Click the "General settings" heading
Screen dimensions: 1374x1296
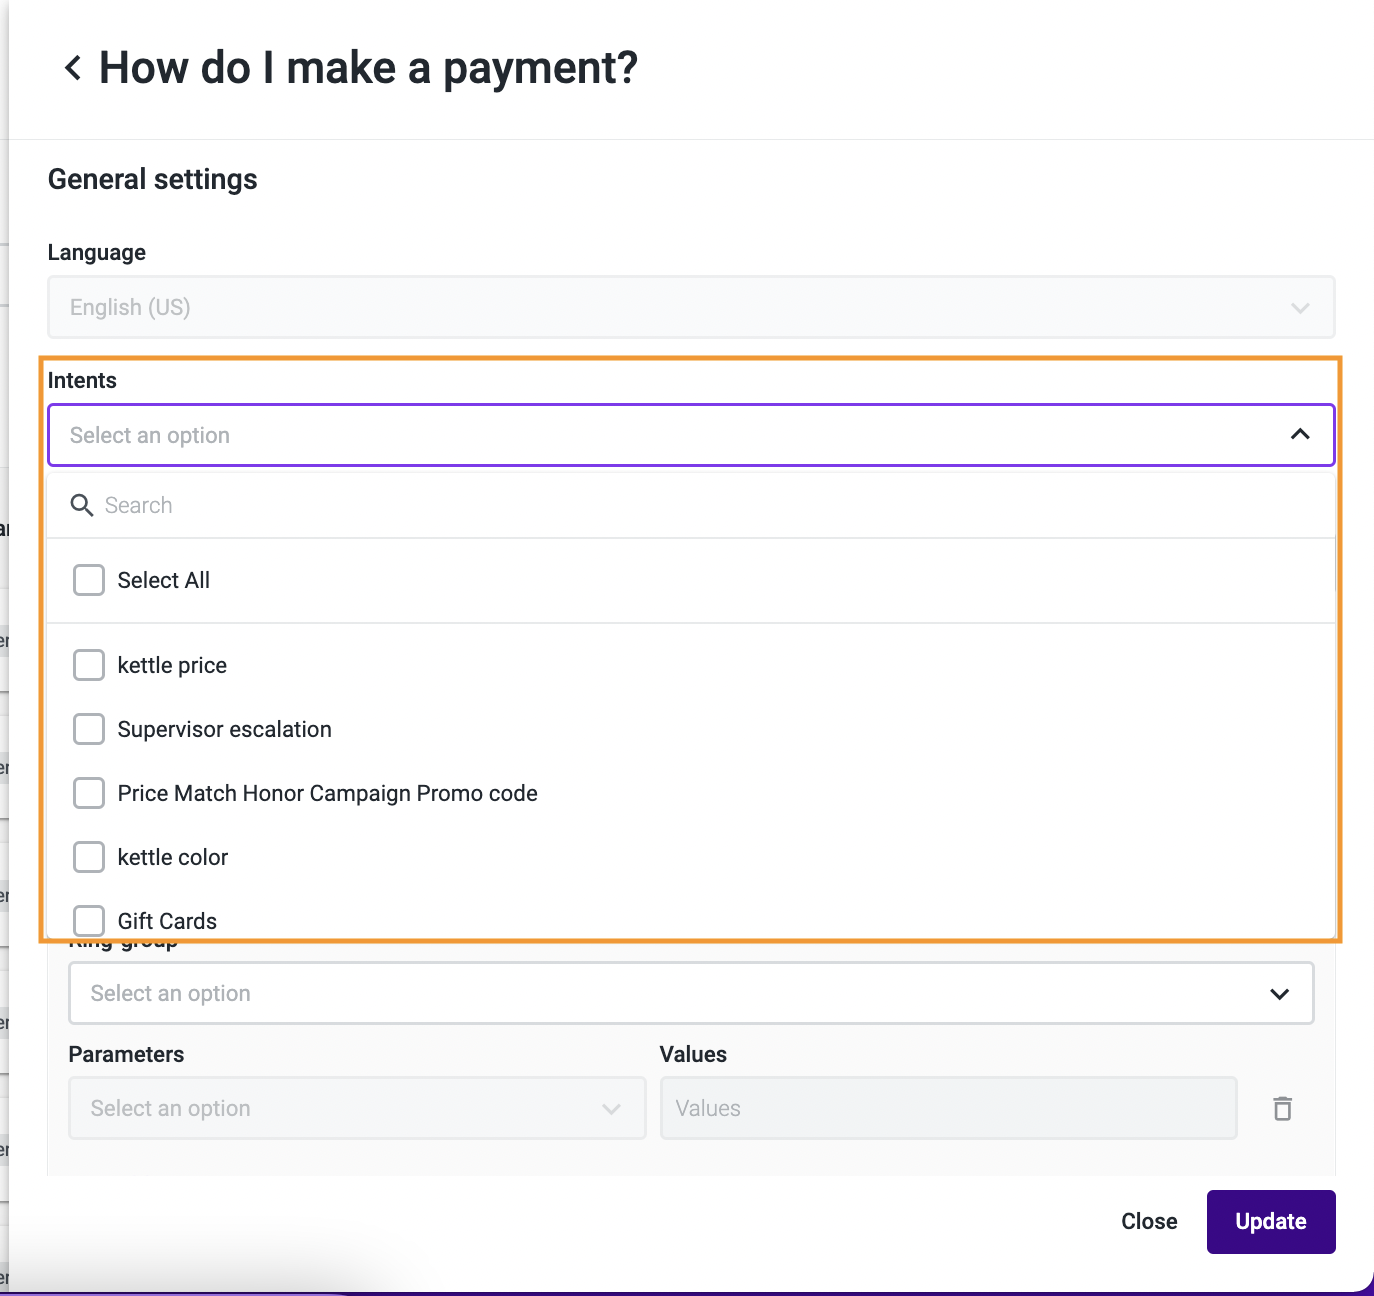tap(153, 179)
